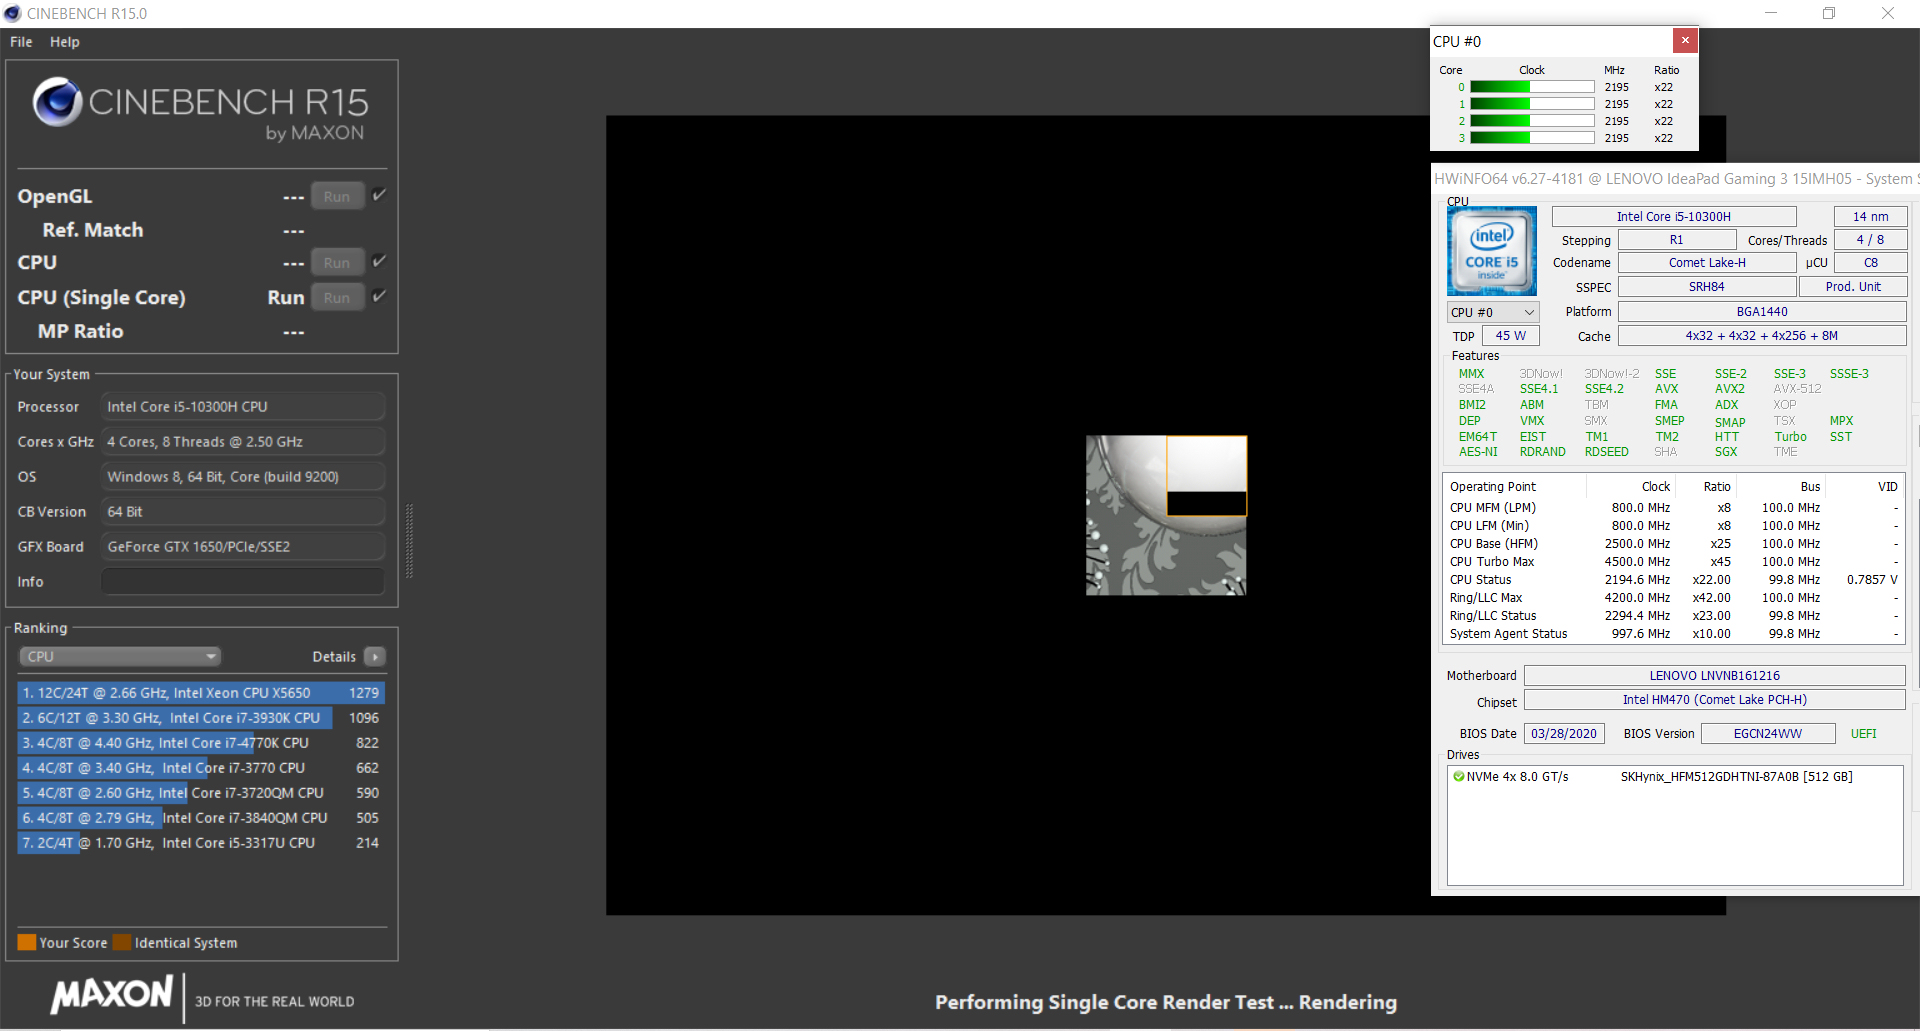Click the brown Identical System legend swatch
The height and width of the screenshot is (1031, 1920).
pyautogui.click(x=122, y=942)
